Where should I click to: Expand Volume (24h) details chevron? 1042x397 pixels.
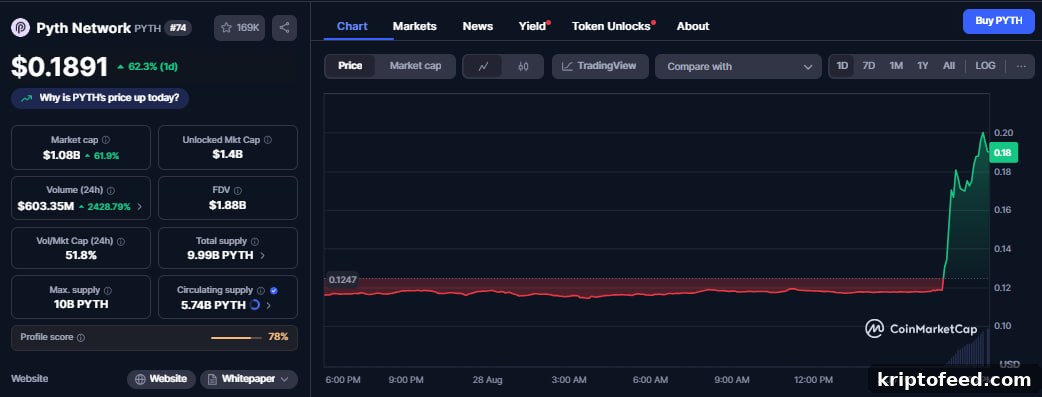coord(139,206)
